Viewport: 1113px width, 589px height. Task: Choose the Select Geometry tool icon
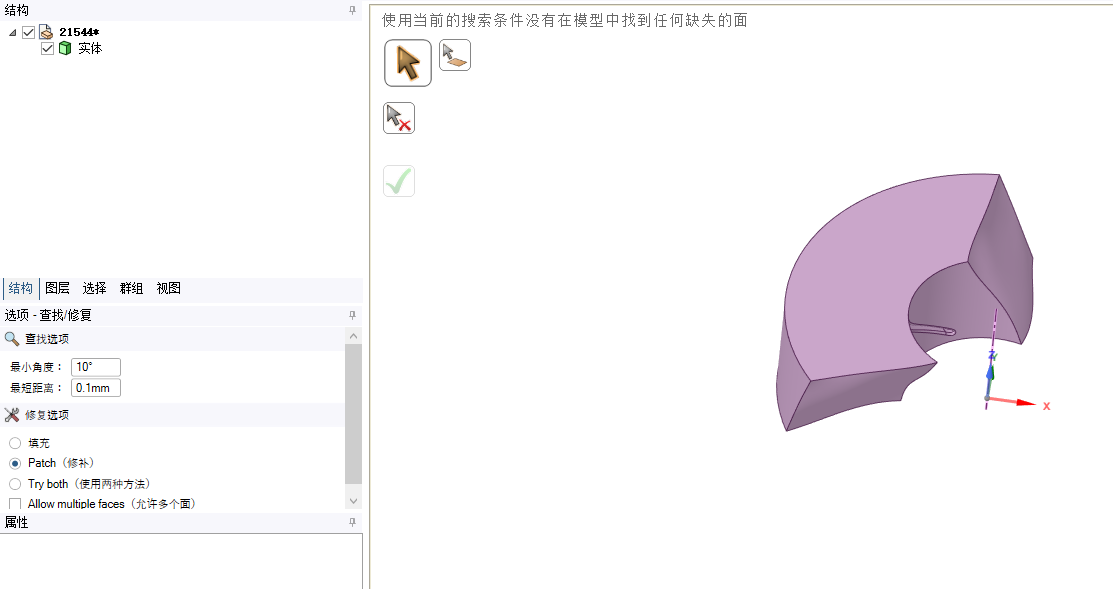[455, 55]
